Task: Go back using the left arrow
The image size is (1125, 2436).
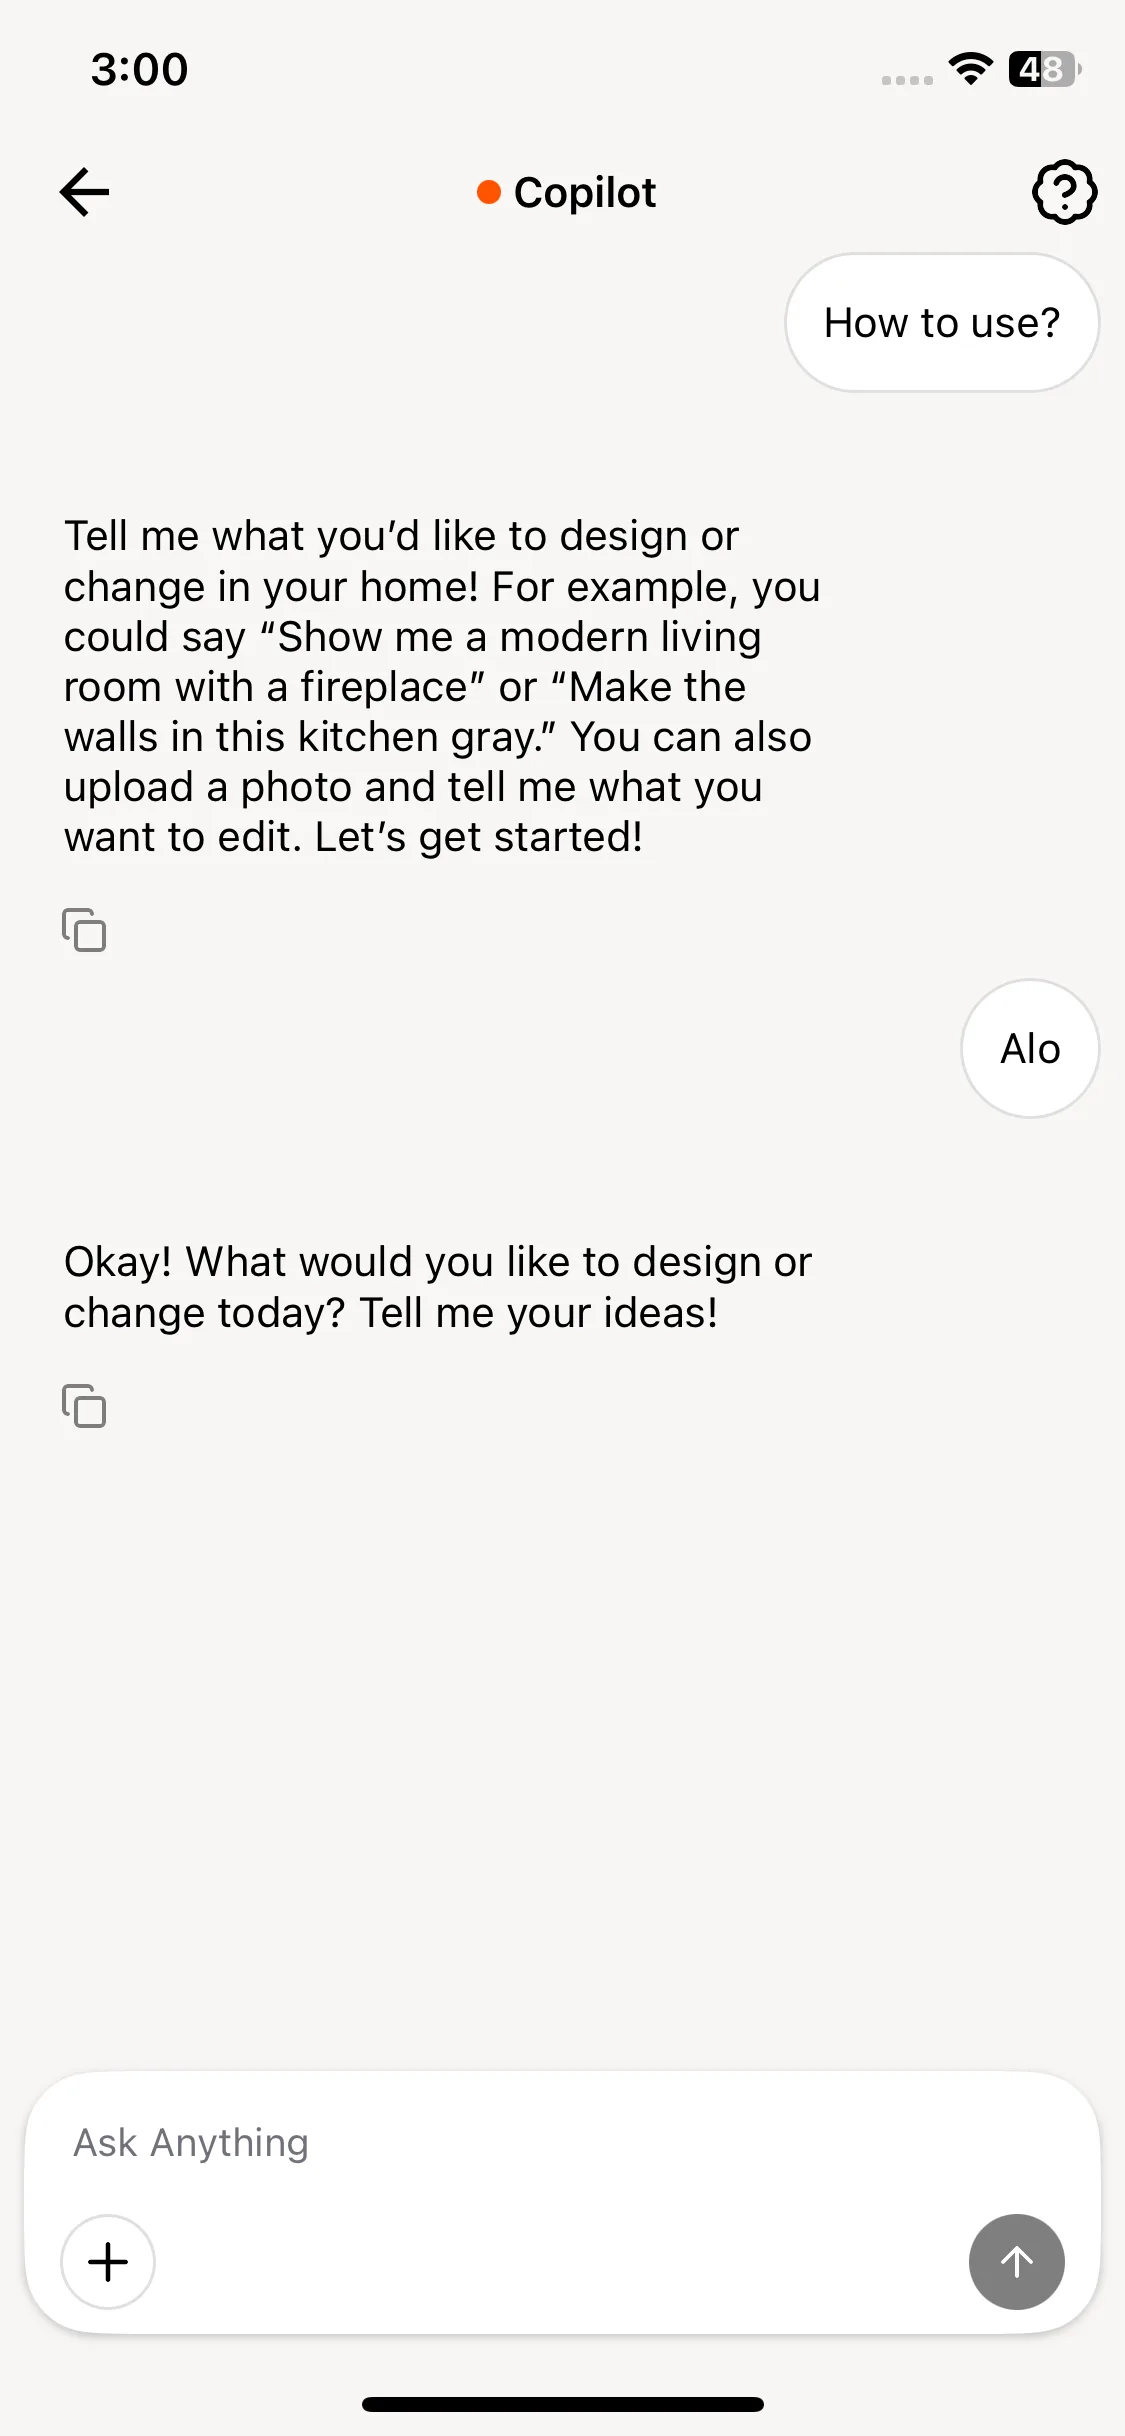Action: pyautogui.click(x=85, y=192)
